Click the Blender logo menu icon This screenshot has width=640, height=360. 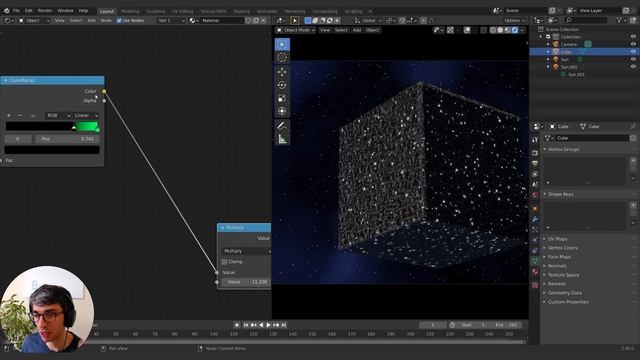[x=7, y=11]
